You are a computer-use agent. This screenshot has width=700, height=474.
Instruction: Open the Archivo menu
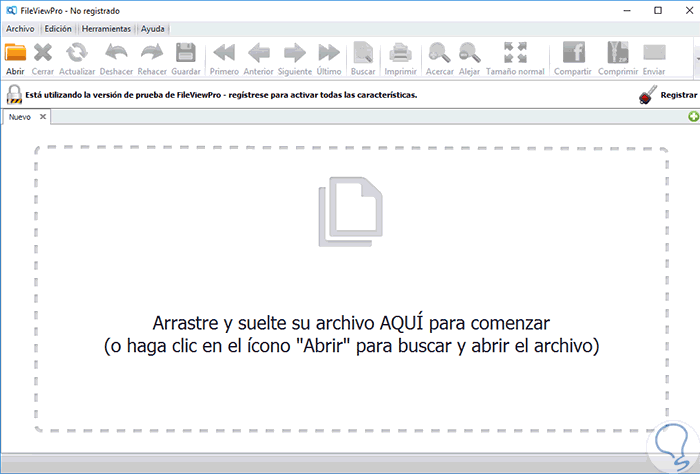click(x=20, y=29)
